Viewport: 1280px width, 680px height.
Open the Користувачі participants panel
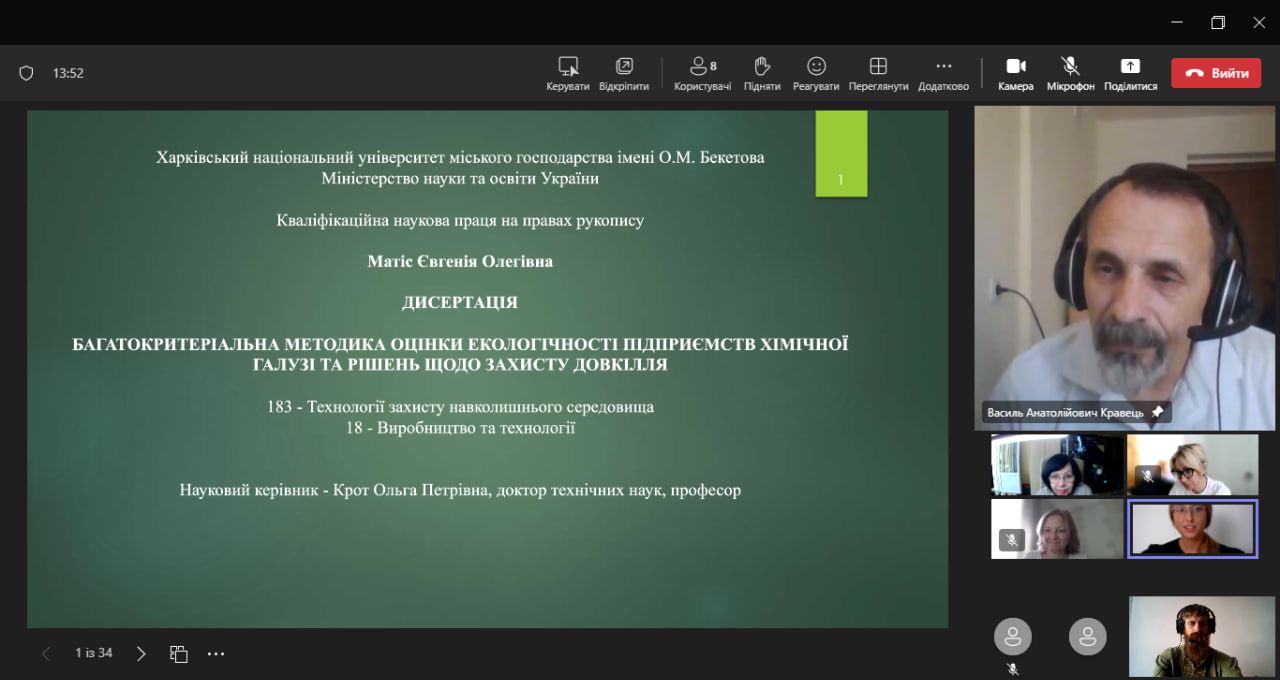tap(702, 67)
